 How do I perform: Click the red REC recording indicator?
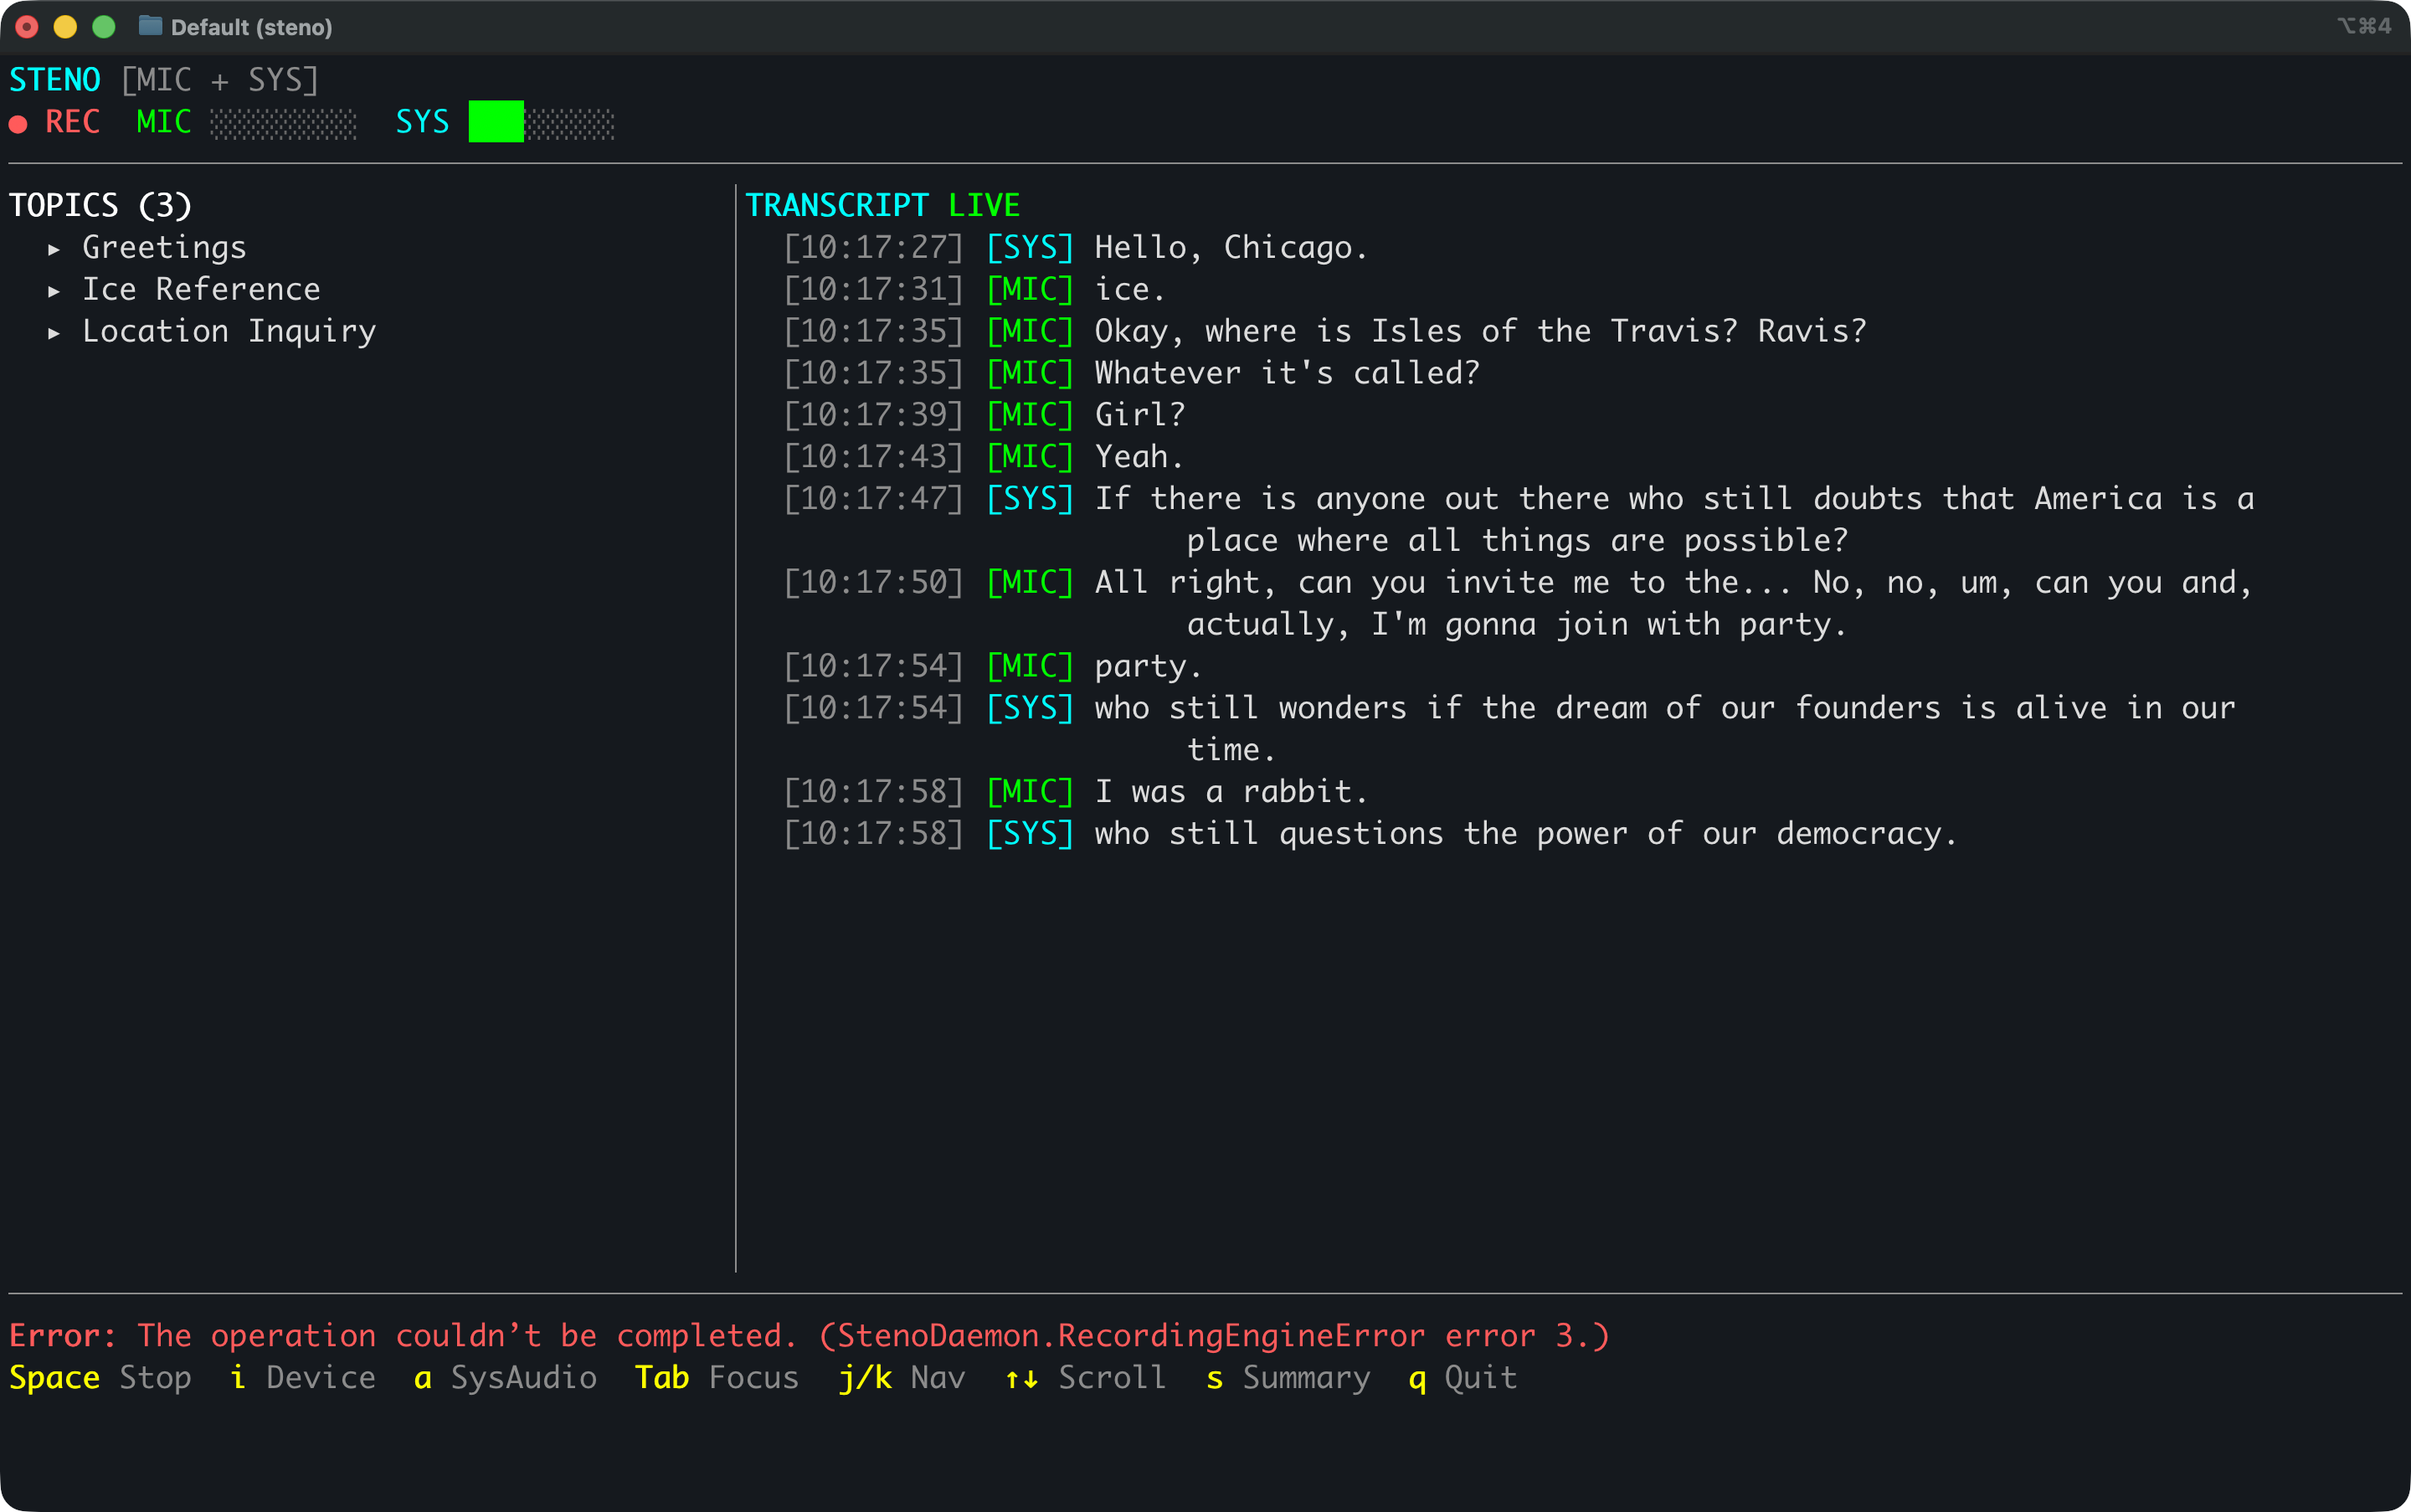57,122
